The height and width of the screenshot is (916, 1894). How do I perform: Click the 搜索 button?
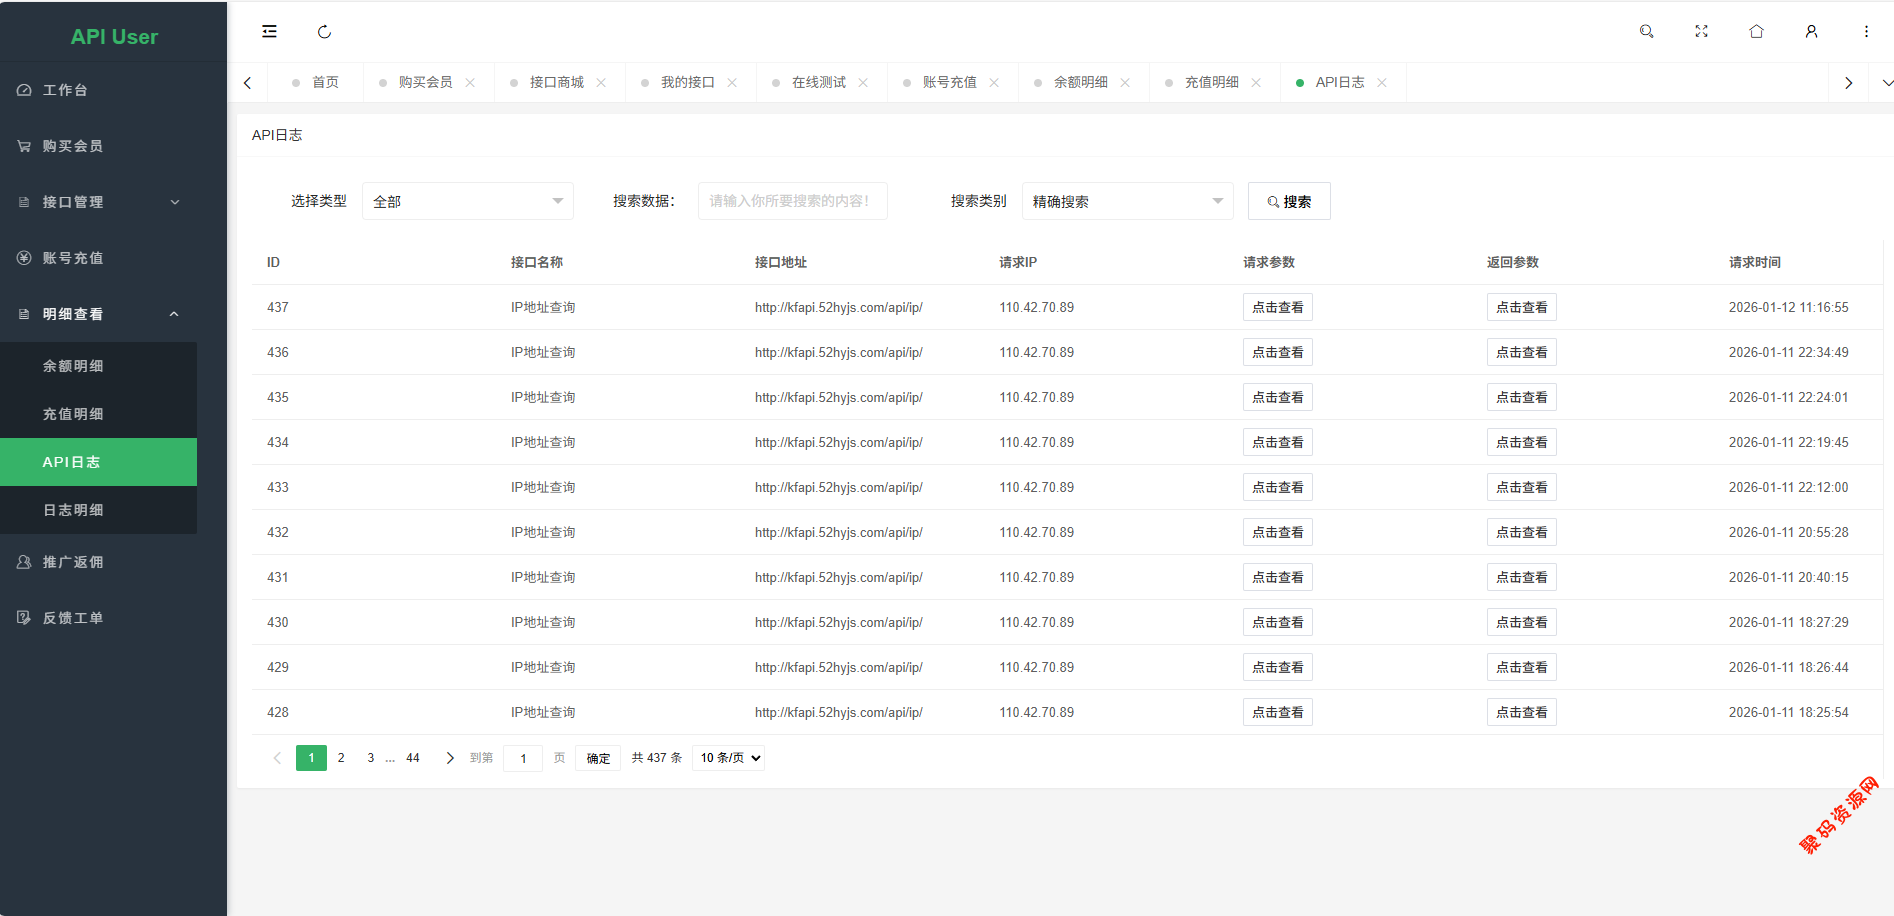pos(1288,201)
